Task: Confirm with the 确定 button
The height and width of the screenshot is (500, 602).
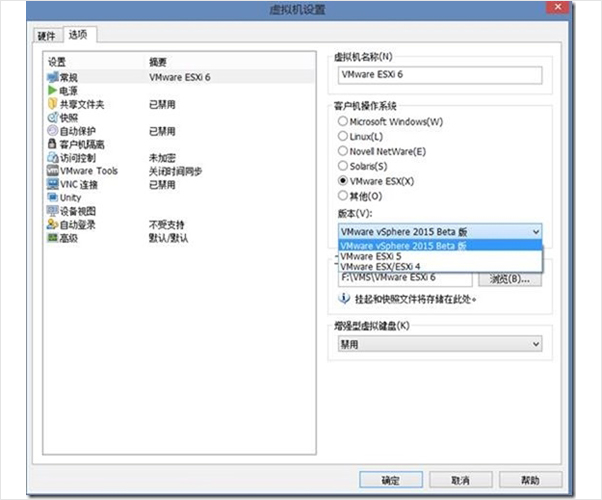Action: click(x=391, y=480)
